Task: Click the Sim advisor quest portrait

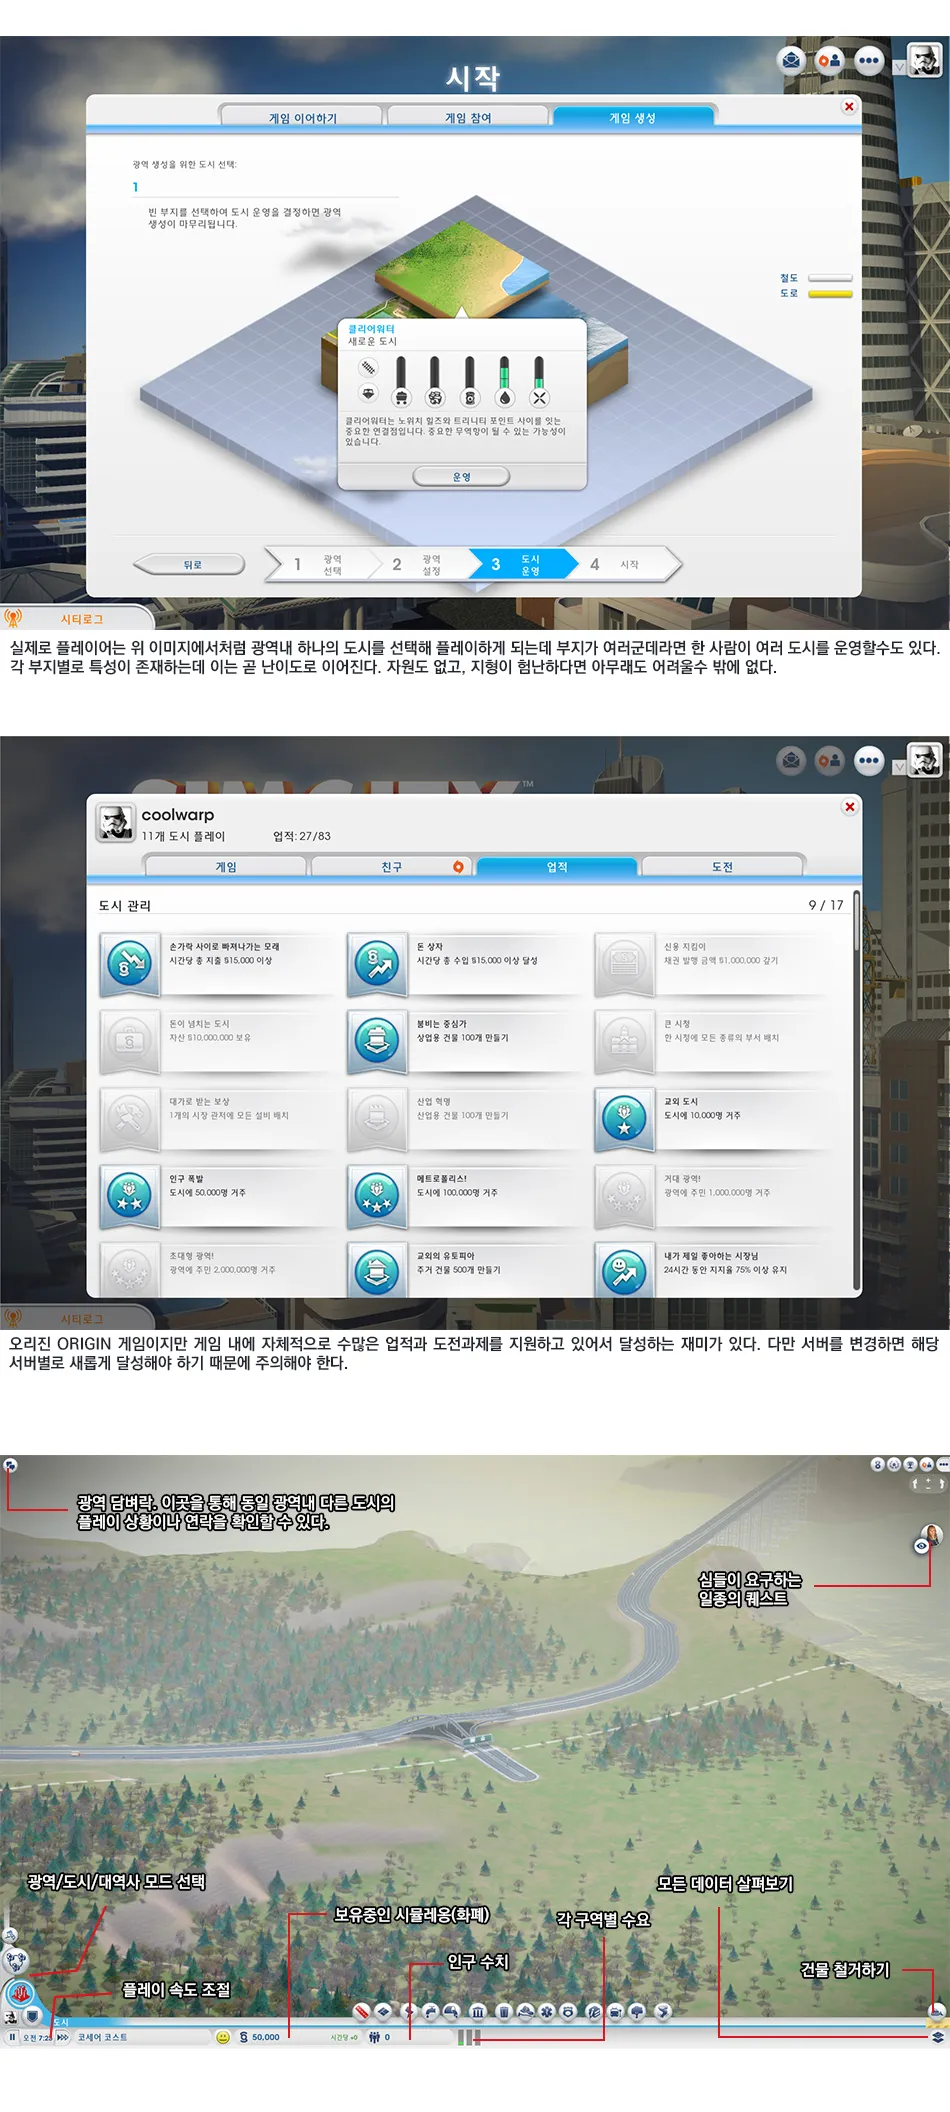Action: coord(931,1536)
